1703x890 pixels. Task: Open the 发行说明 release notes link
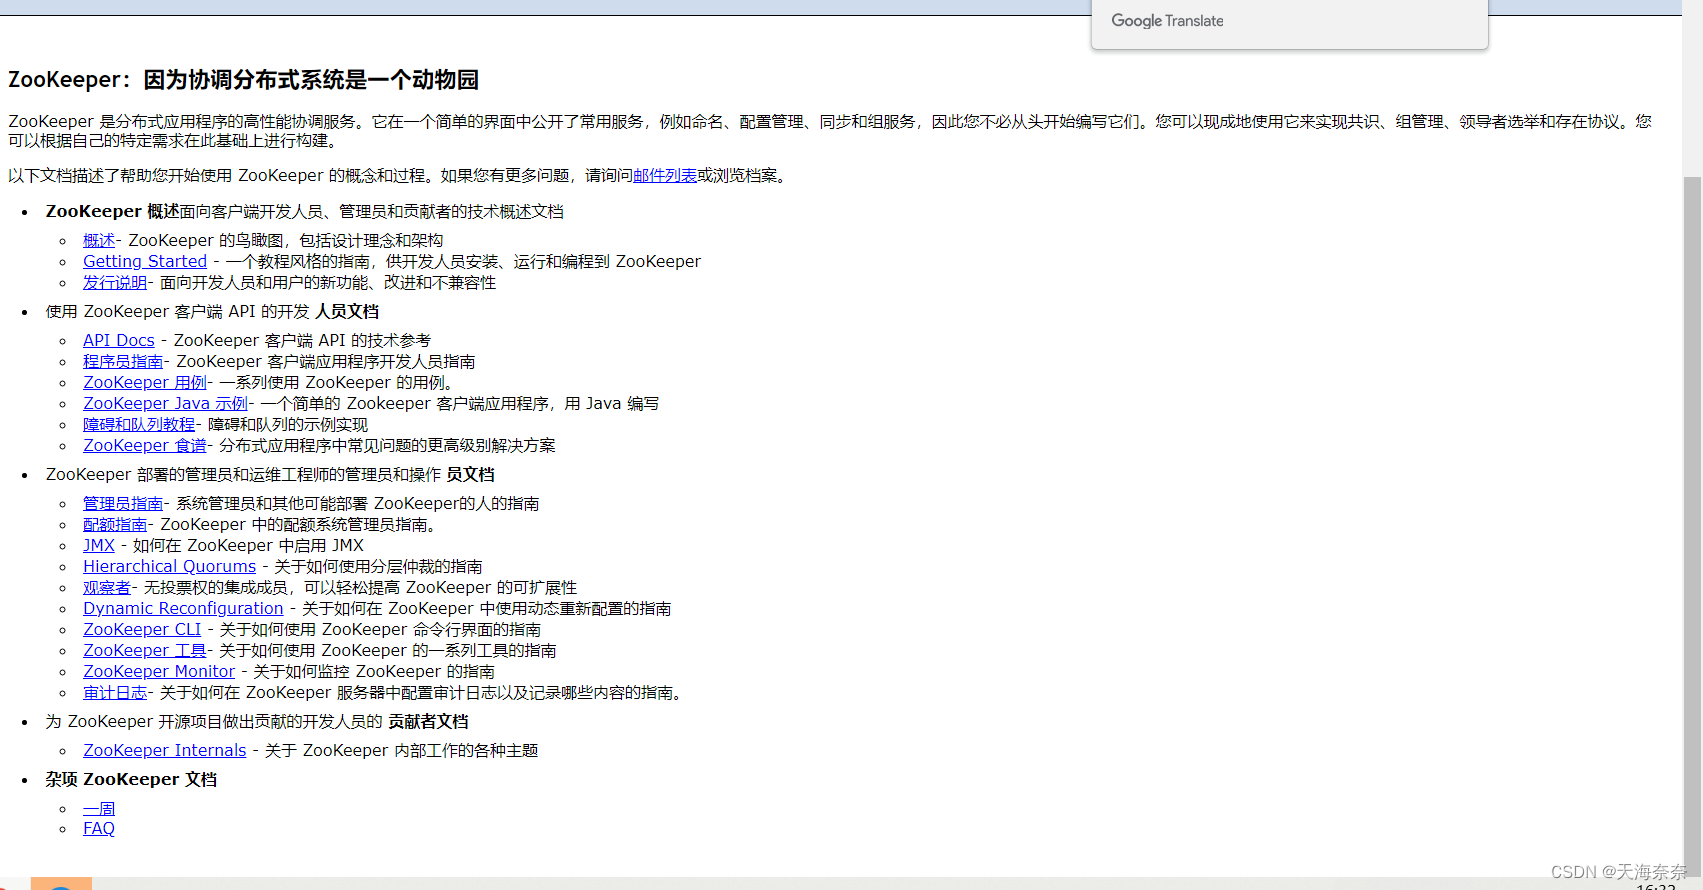coord(115,282)
